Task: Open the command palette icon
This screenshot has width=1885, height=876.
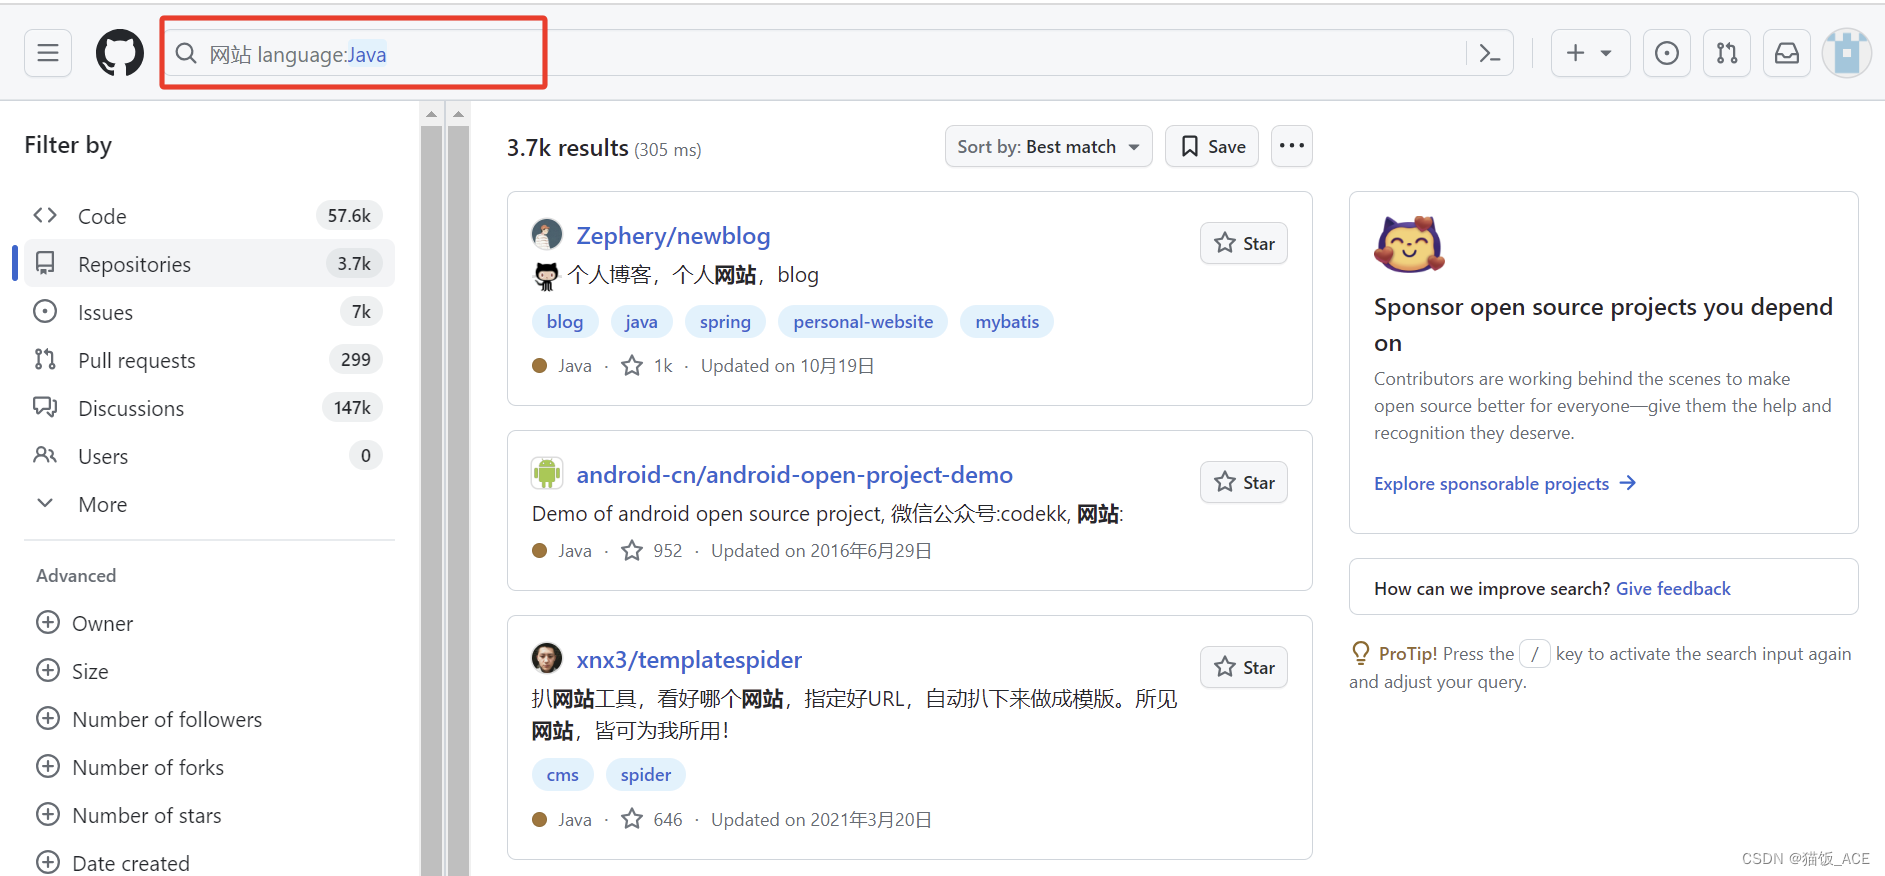Action: pyautogui.click(x=1490, y=53)
